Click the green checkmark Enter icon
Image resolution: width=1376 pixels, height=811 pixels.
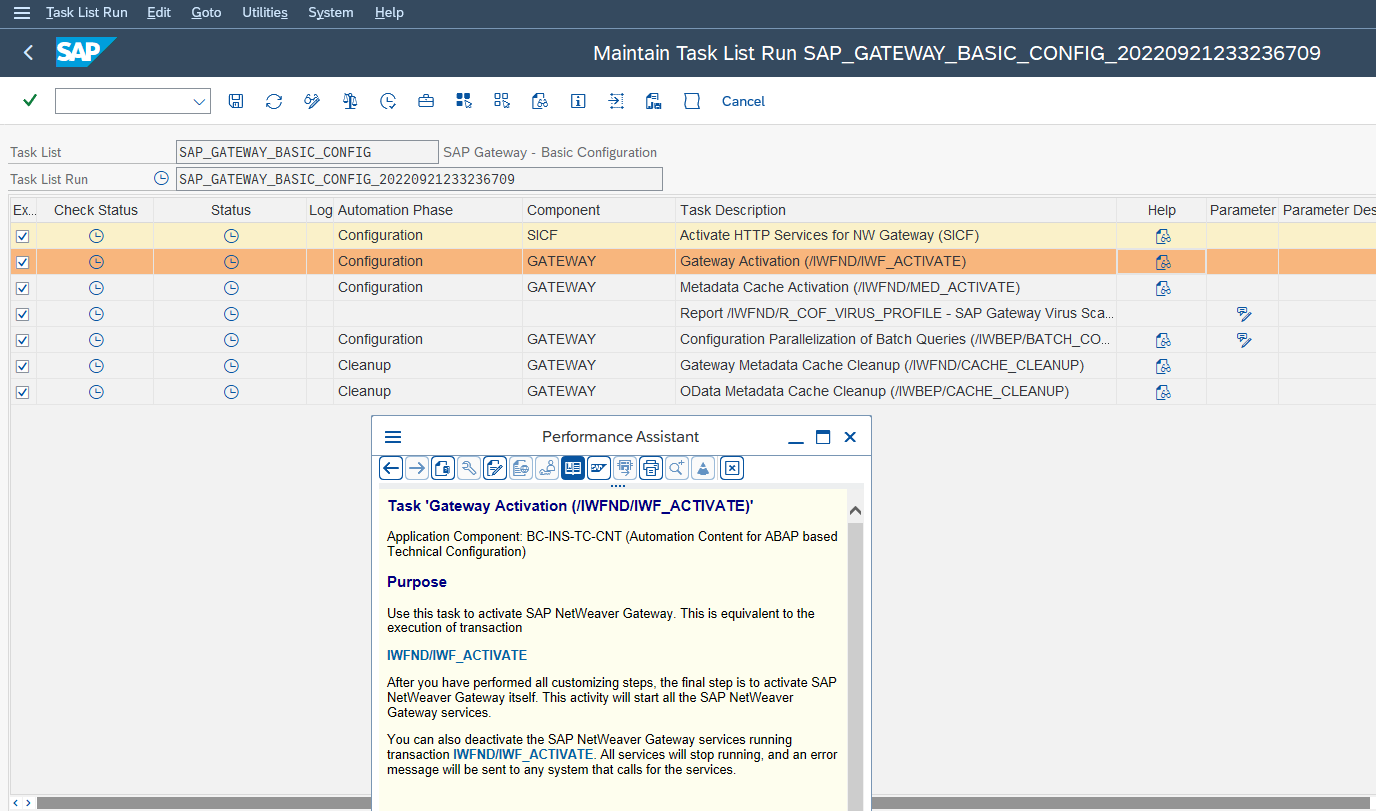tap(30, 100)
